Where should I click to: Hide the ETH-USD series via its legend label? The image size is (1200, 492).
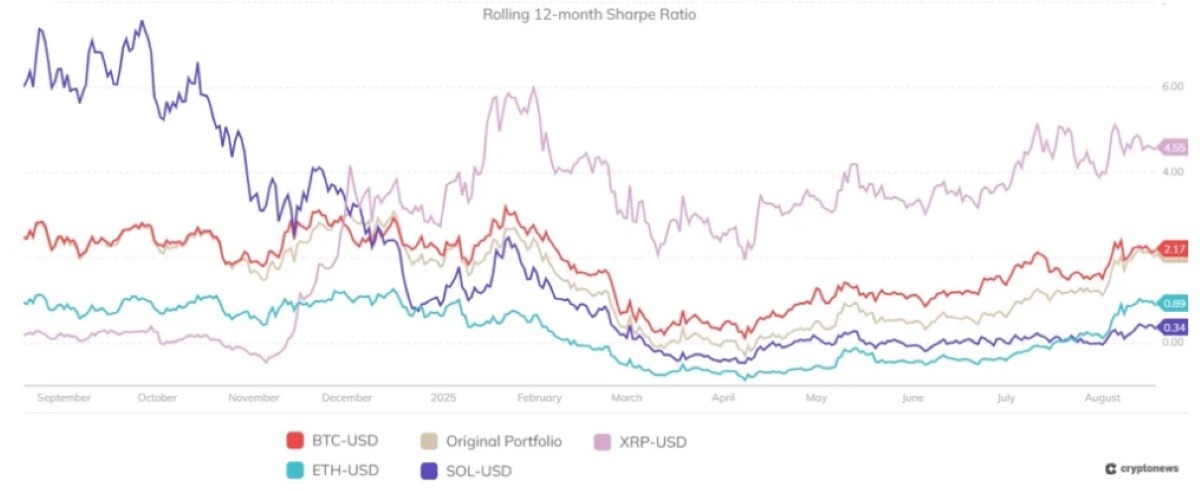pos(345,469)
